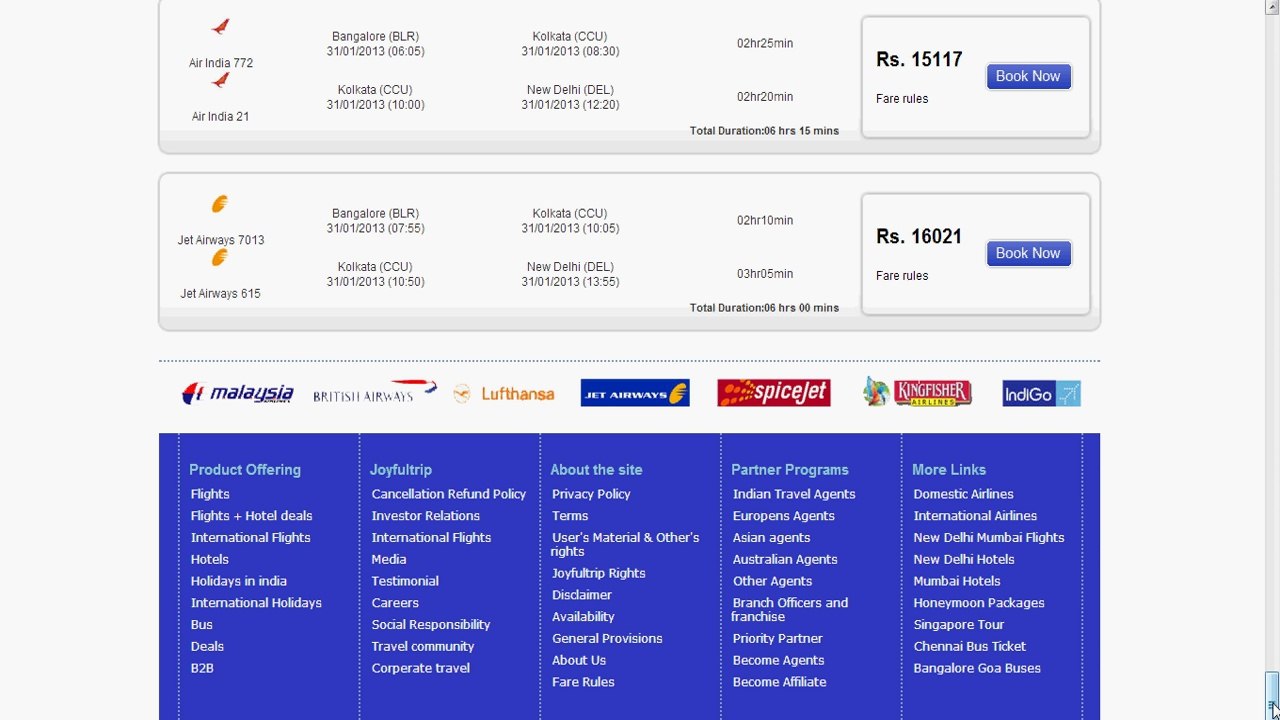
Task: Open the Careers link
Action: pos(395,603)
